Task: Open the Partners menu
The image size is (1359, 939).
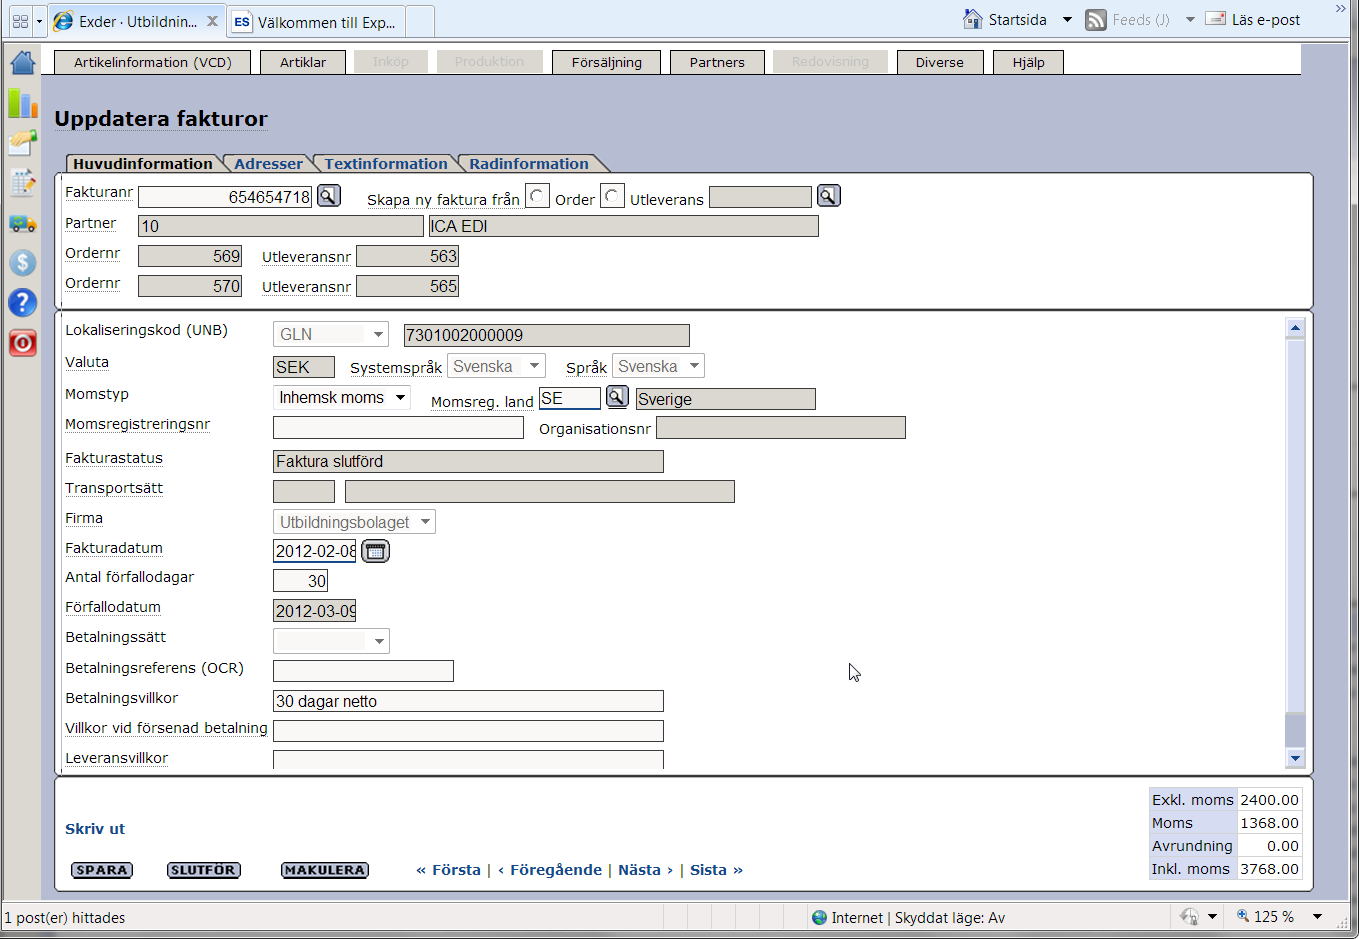Action: click(x=717, y=62)
